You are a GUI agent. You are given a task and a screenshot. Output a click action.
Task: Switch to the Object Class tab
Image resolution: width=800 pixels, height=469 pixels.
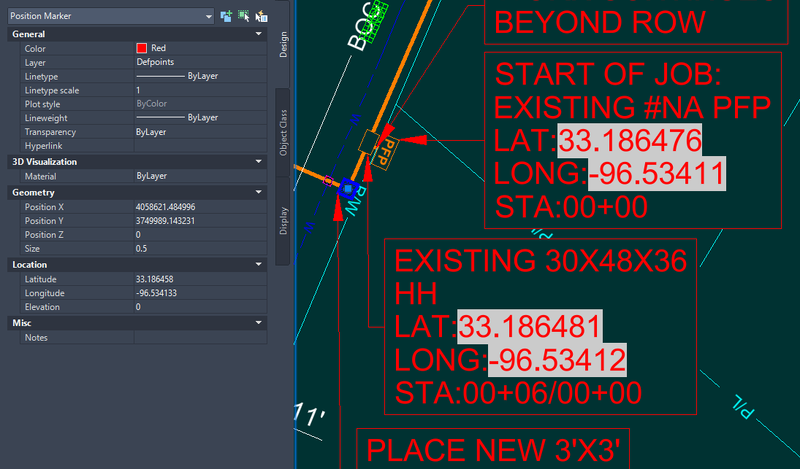tap(283, 129)
